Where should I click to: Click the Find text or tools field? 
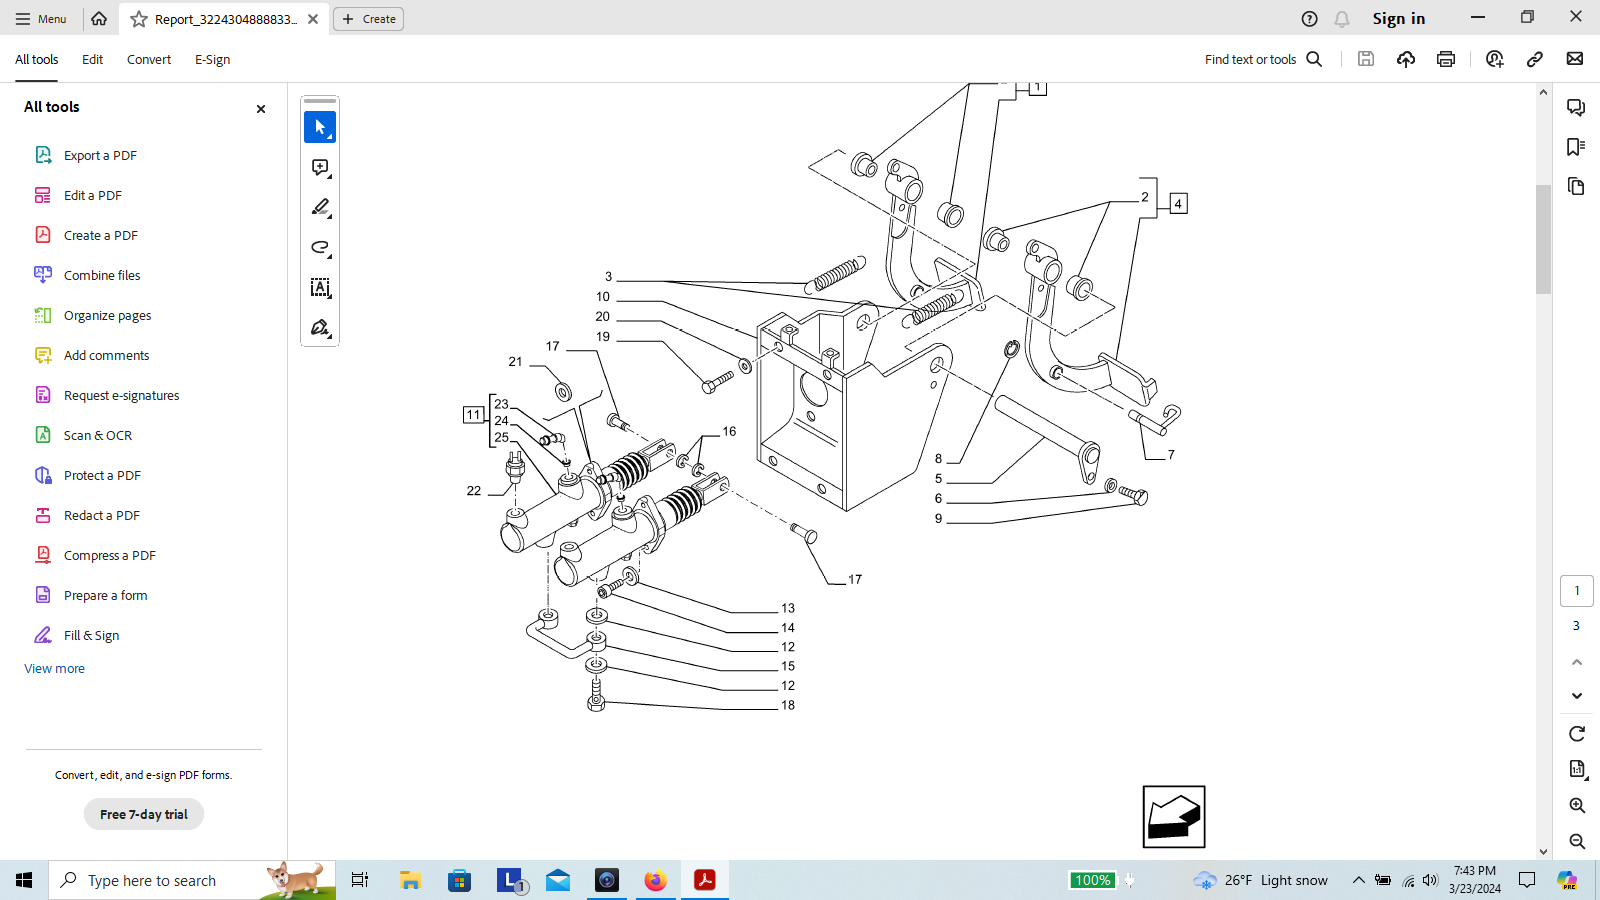click(1250, 59)
